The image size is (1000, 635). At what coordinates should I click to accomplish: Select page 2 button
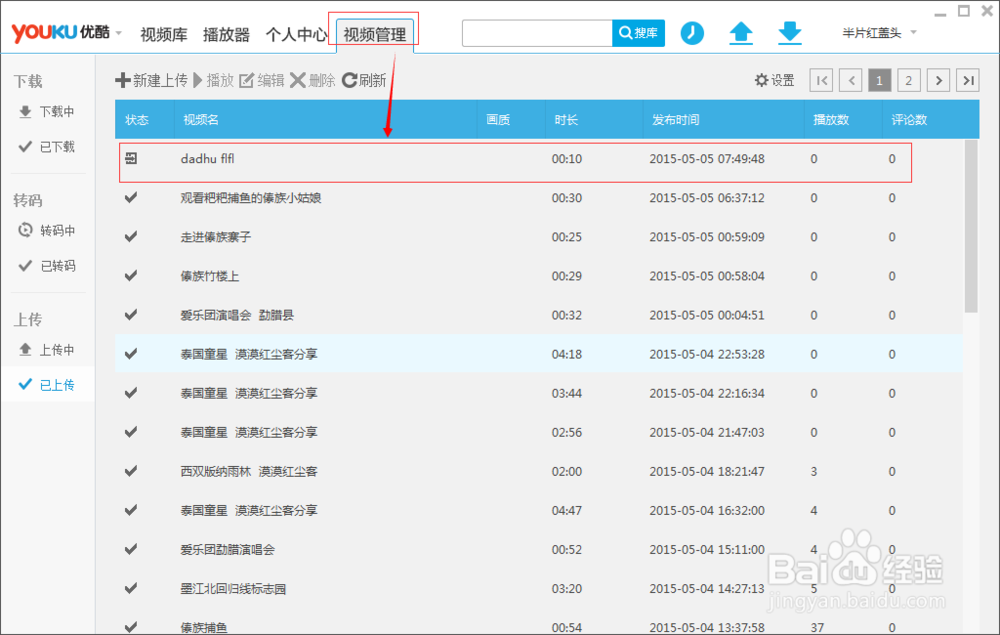(x=909, y=80)
